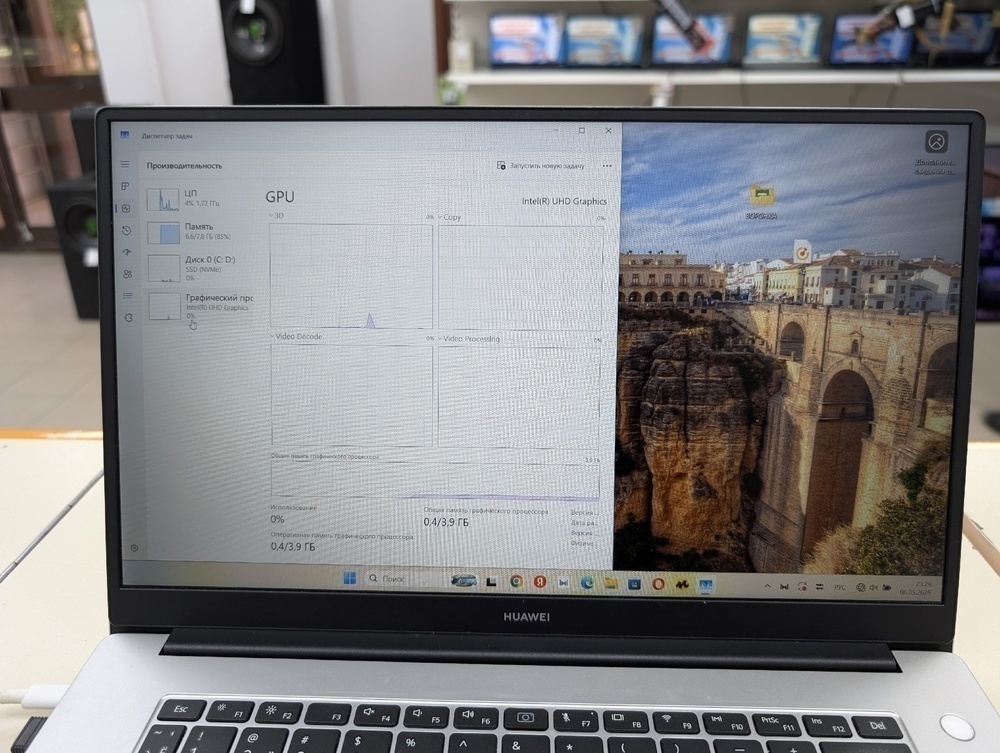The width and height of the screenshot is (1000, 753).
Task: Click the 3D engine usage graph
Action: tap(351, 276)
